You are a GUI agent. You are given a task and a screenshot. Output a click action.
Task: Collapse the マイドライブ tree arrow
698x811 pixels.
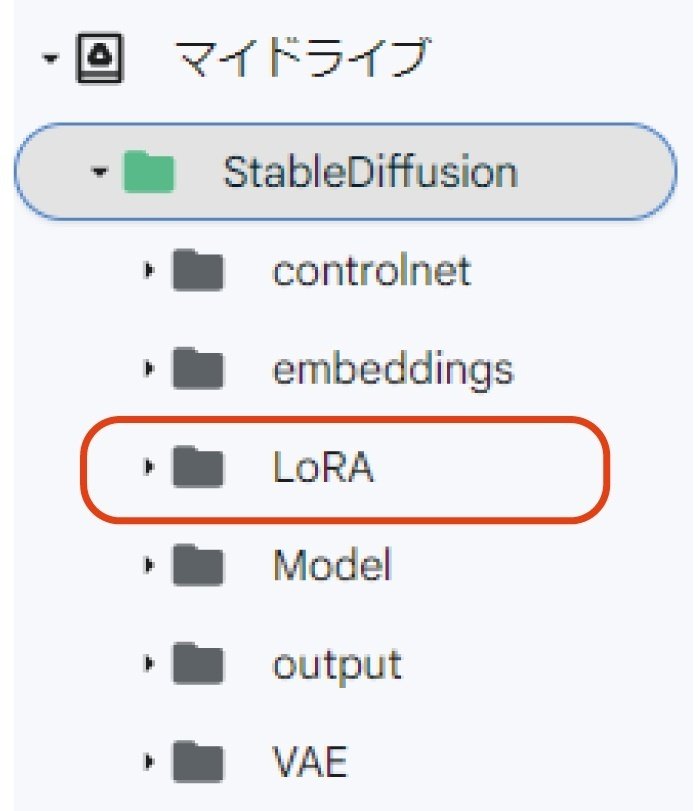pos(50,58)
